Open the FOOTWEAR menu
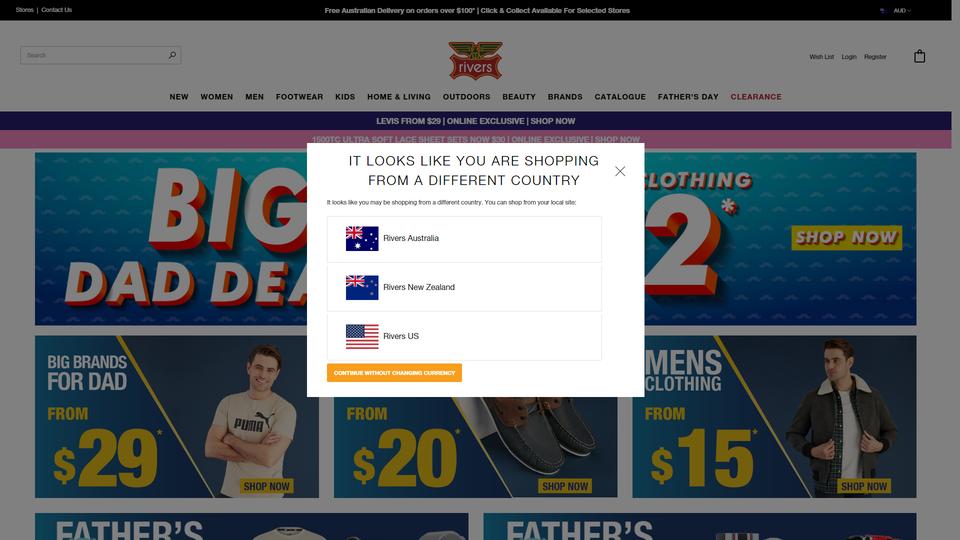 point(299,97)
